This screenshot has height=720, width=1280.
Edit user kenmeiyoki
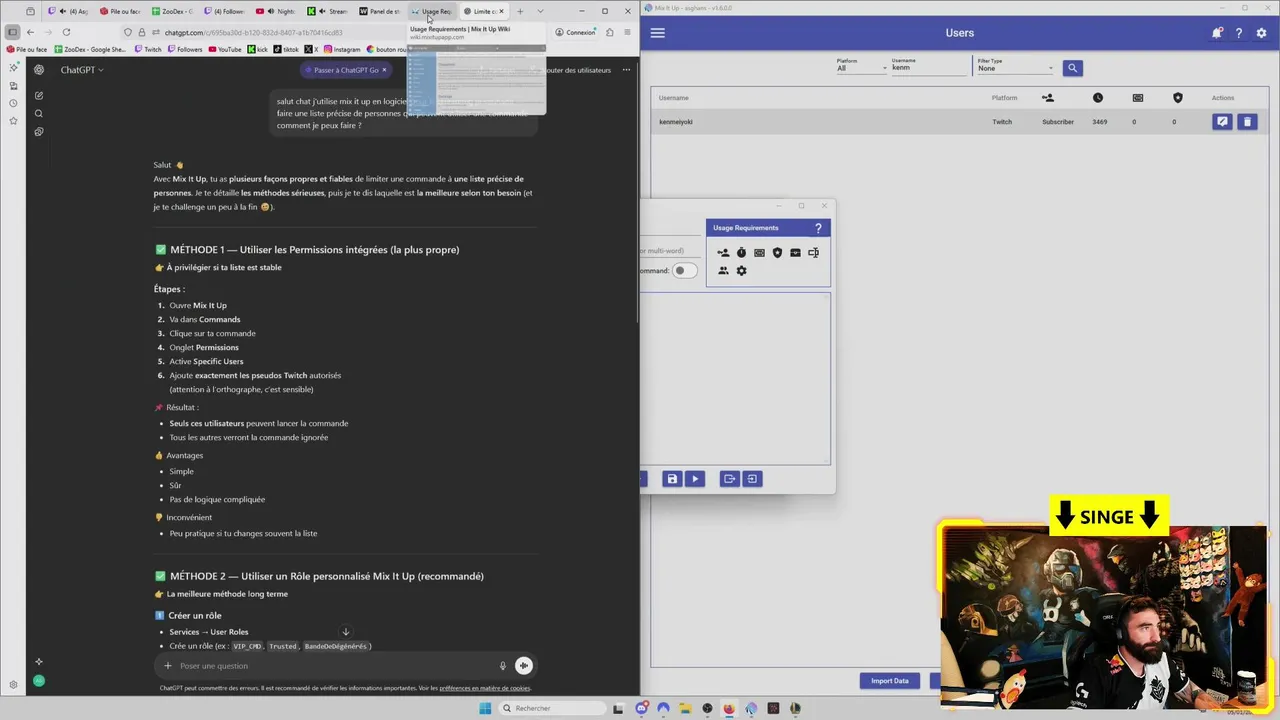coord(1222,122)
